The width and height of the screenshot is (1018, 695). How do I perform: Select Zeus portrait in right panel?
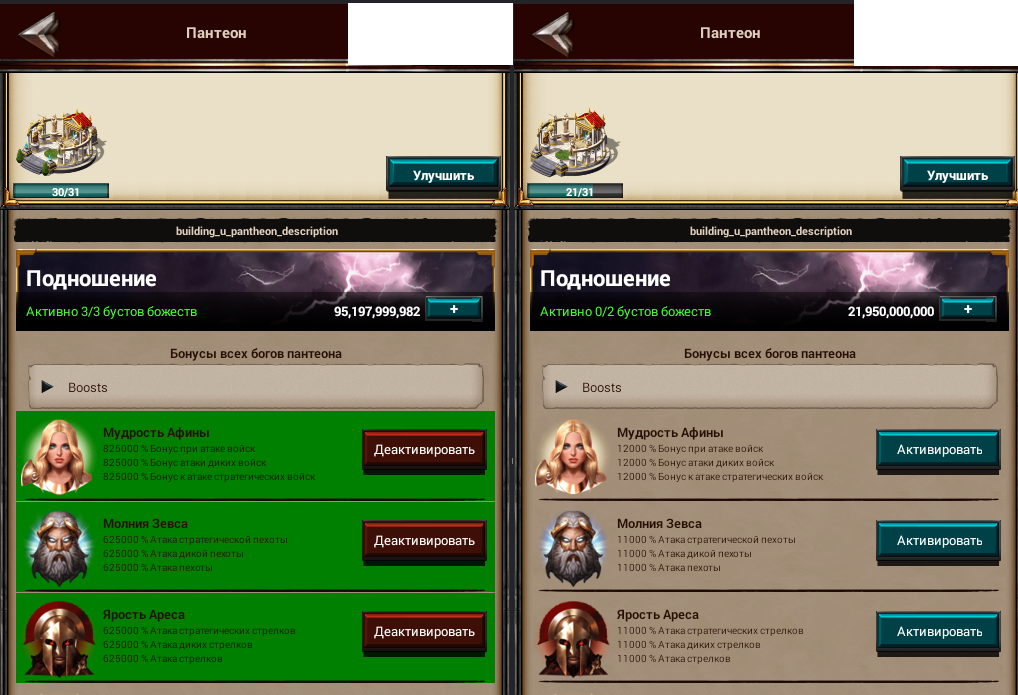[573, 548]
